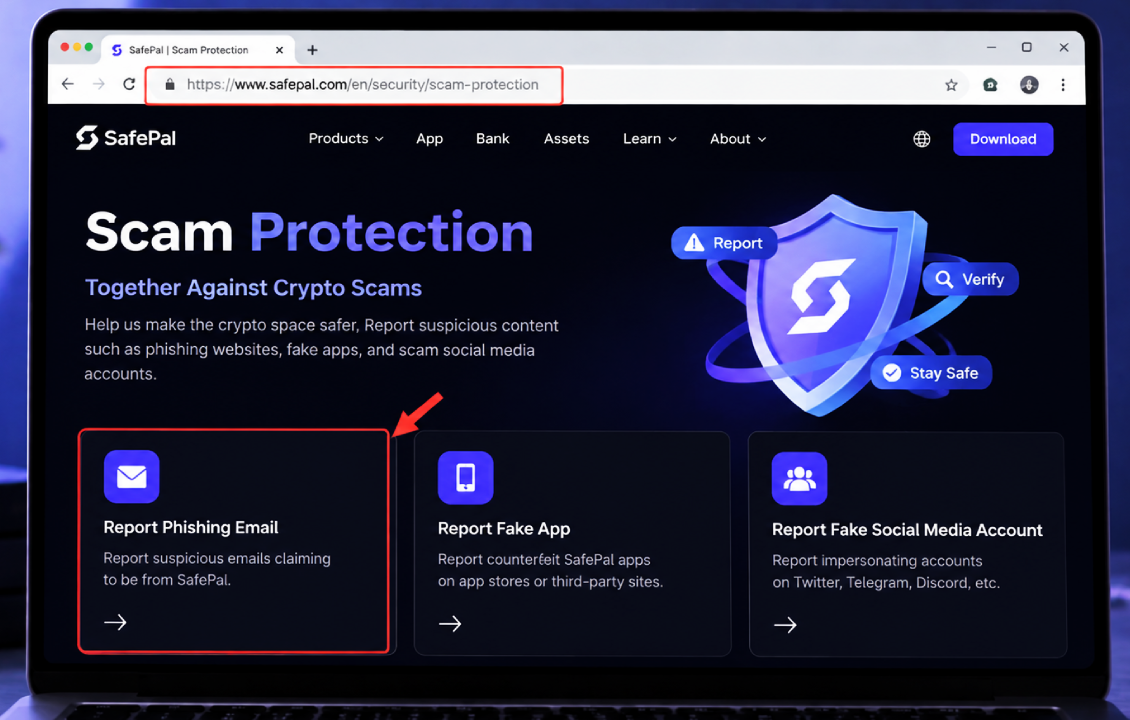Select the SafePal | Scam Protection tab
1130x720 pixels.
click(197, 50)
